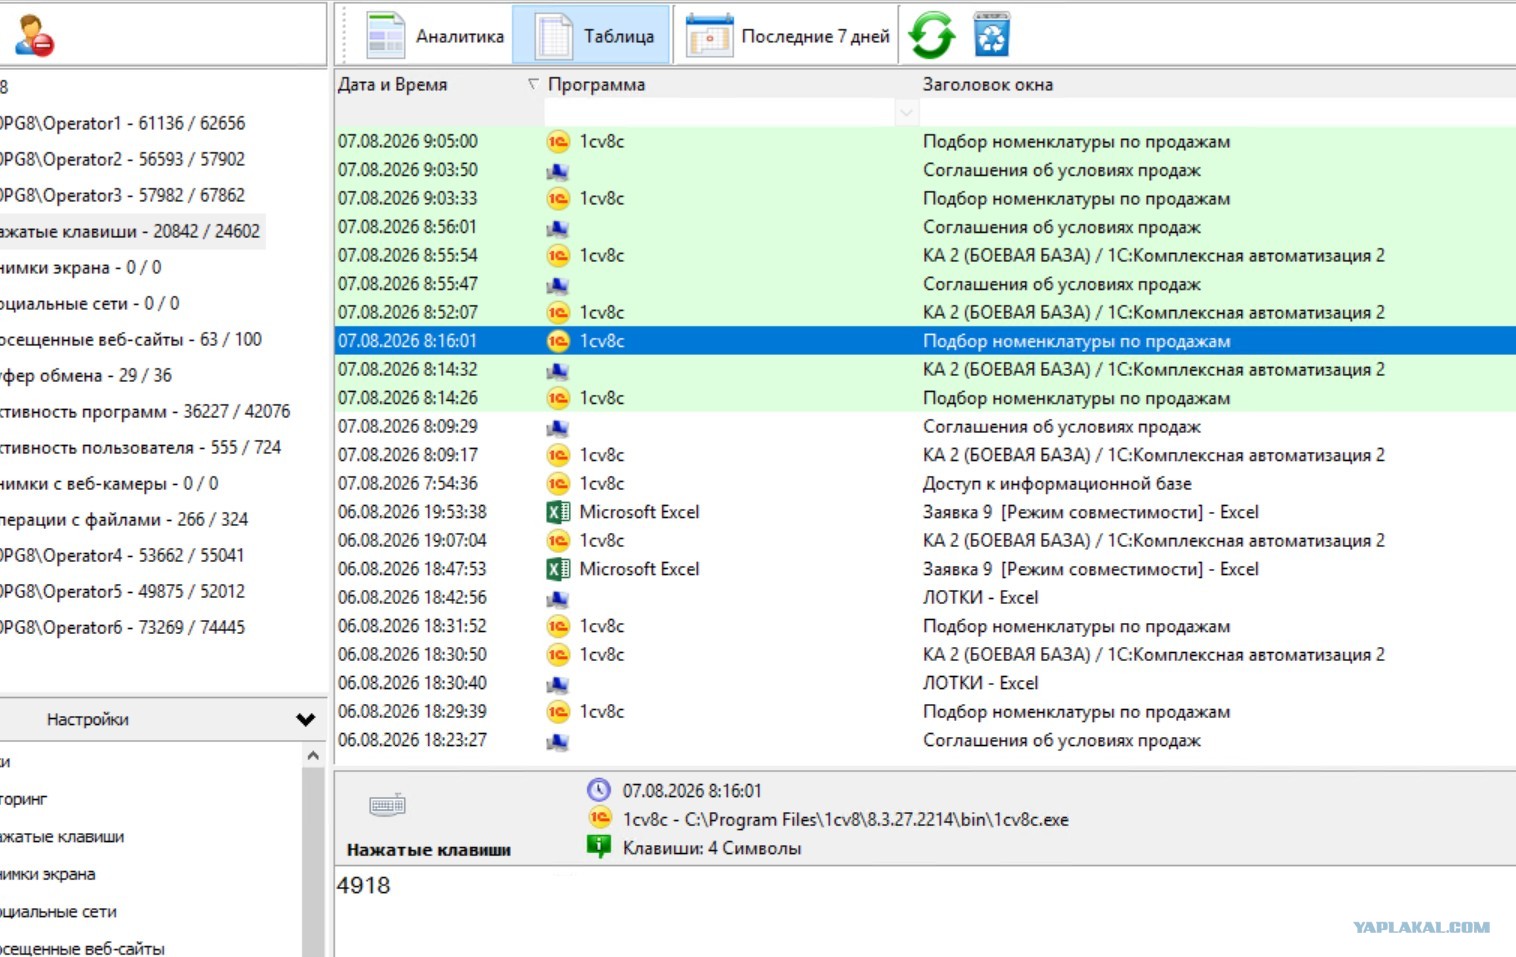Select the screenshots item 0 / 0
Image resolution: width=1516 pixels, height=957 pixels.
[x=80, y=267]
